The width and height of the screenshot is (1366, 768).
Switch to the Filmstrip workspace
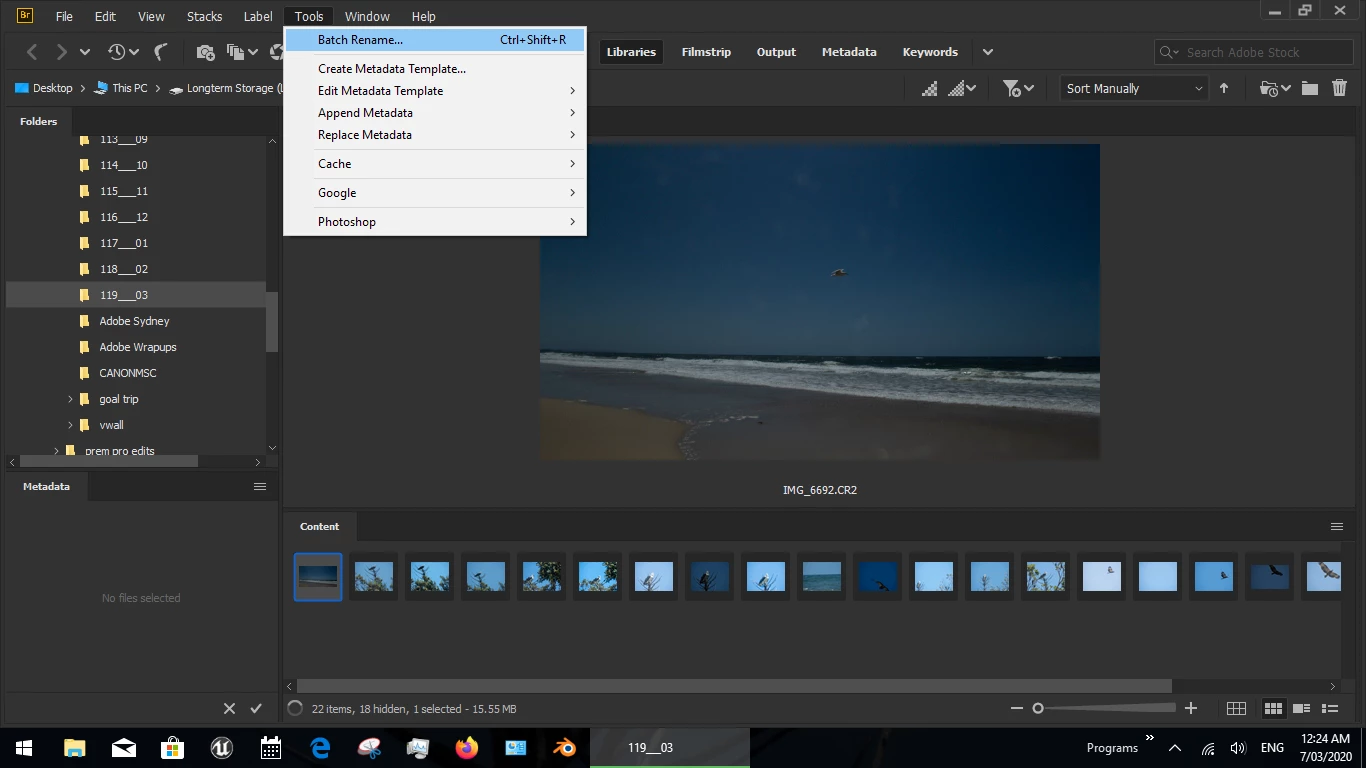706,52
